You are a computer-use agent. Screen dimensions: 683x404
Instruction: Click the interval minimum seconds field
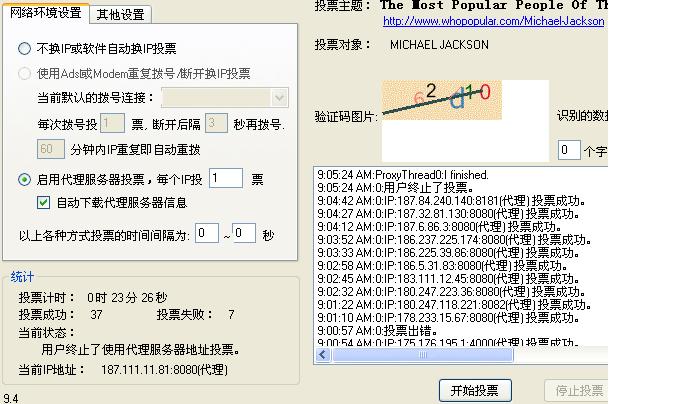[207, 233]
